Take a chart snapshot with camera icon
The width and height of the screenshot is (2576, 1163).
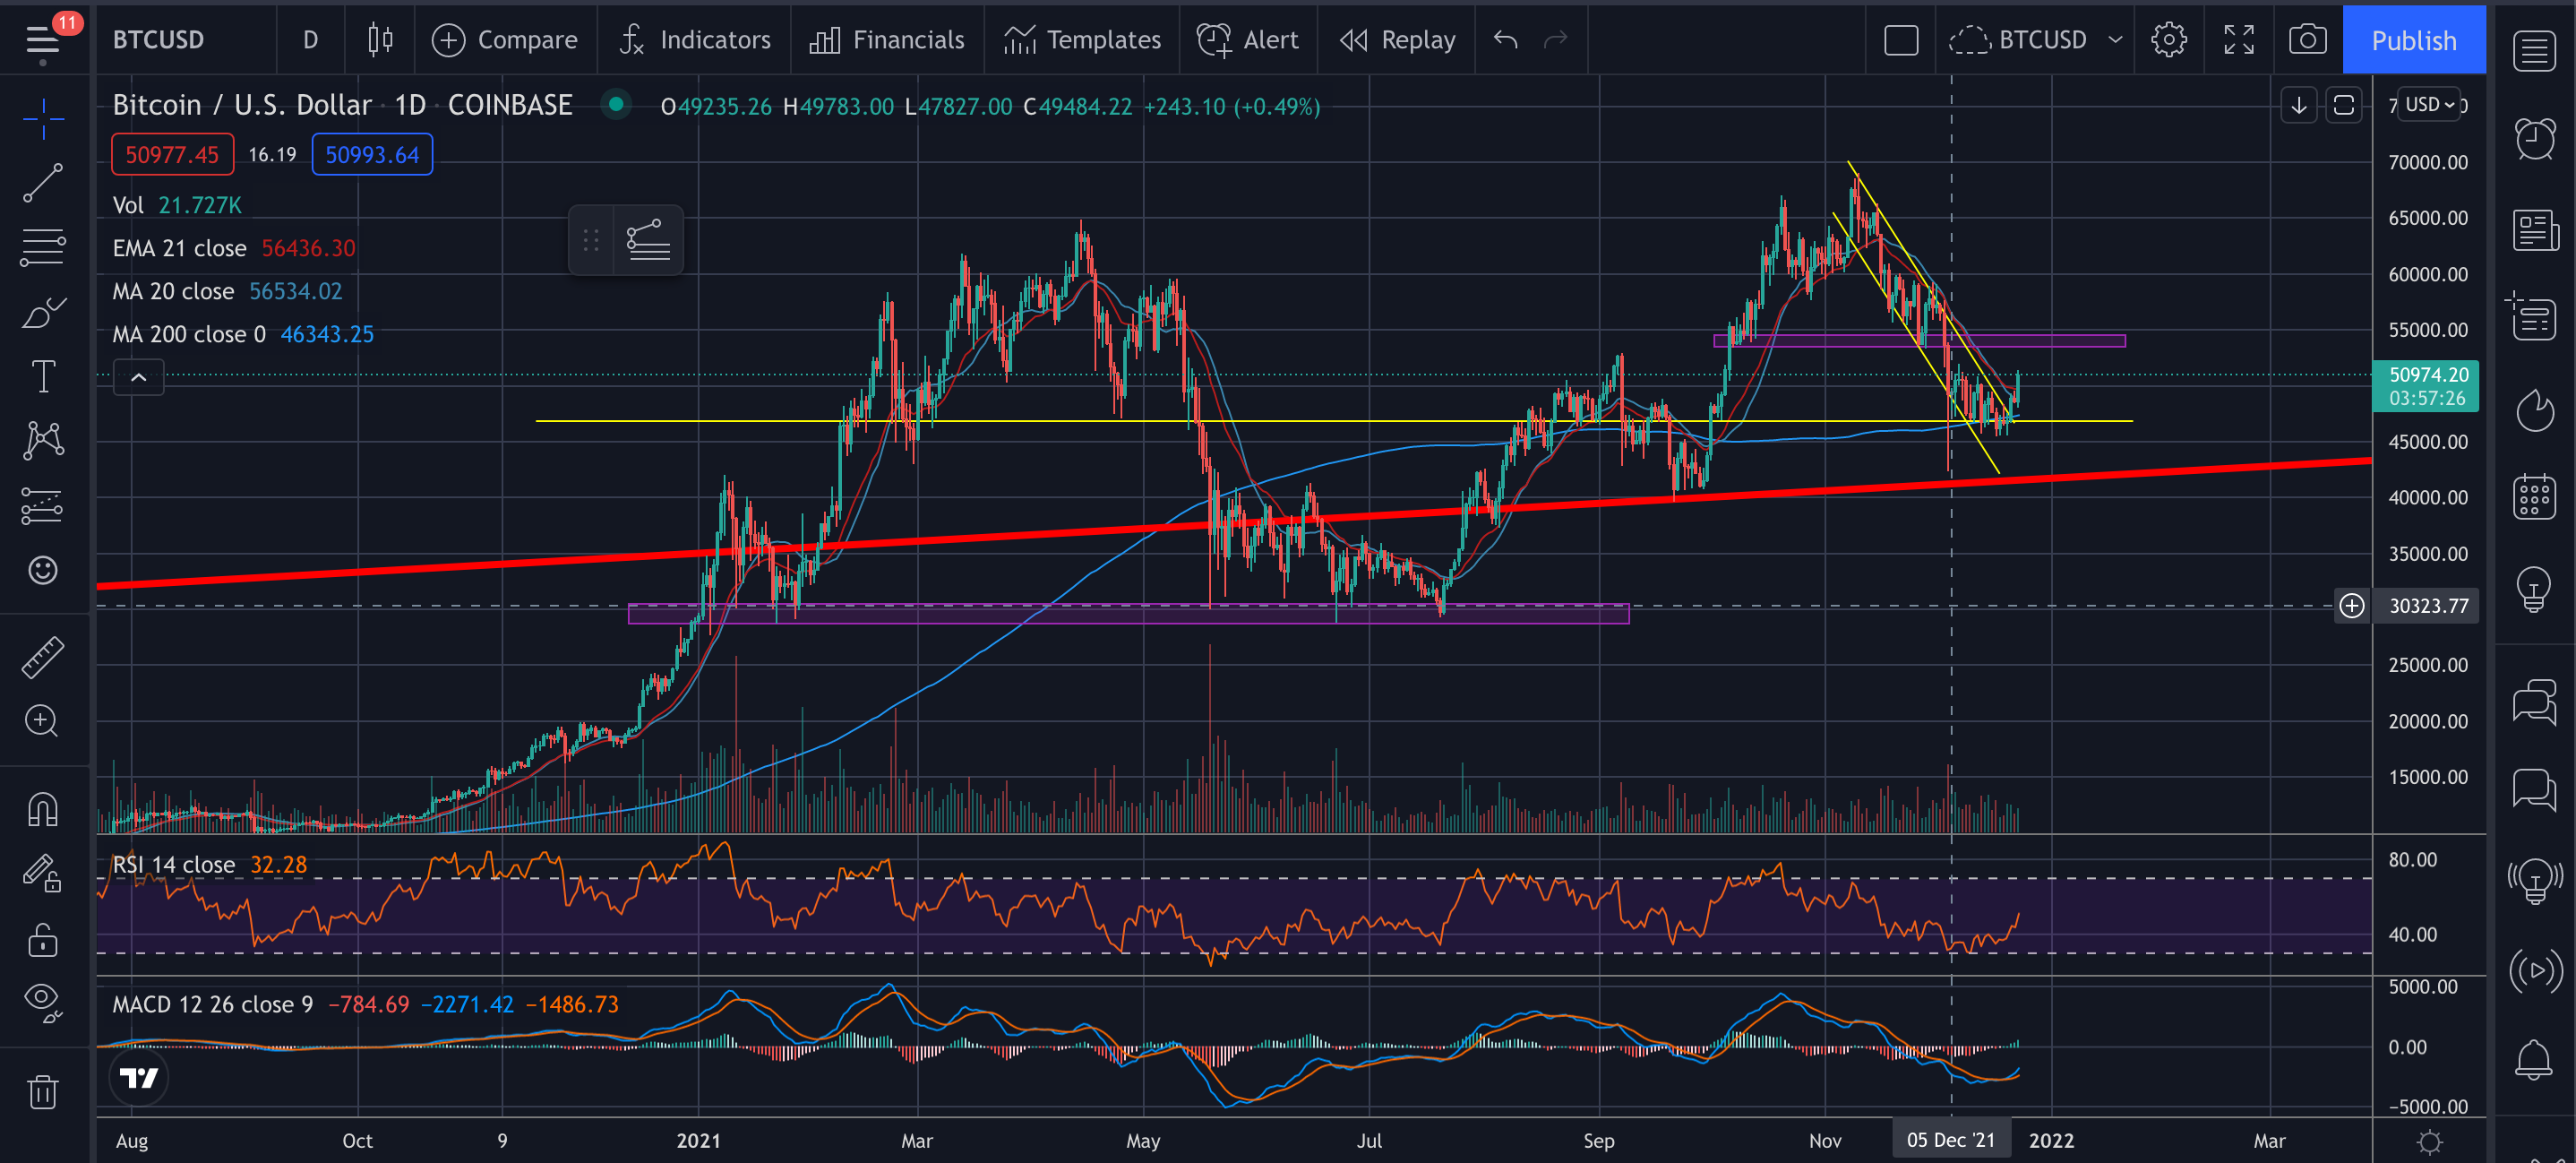click(x=2306, y=40)
